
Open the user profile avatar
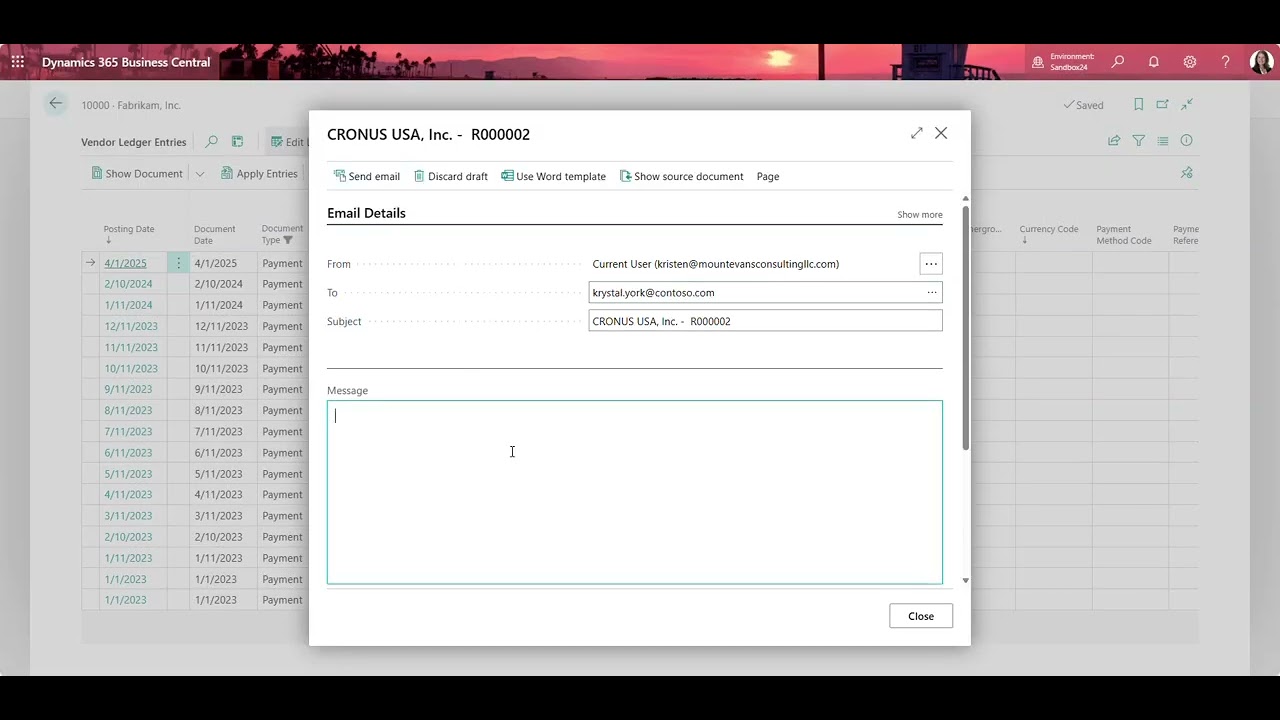(x=1261, y=62)
